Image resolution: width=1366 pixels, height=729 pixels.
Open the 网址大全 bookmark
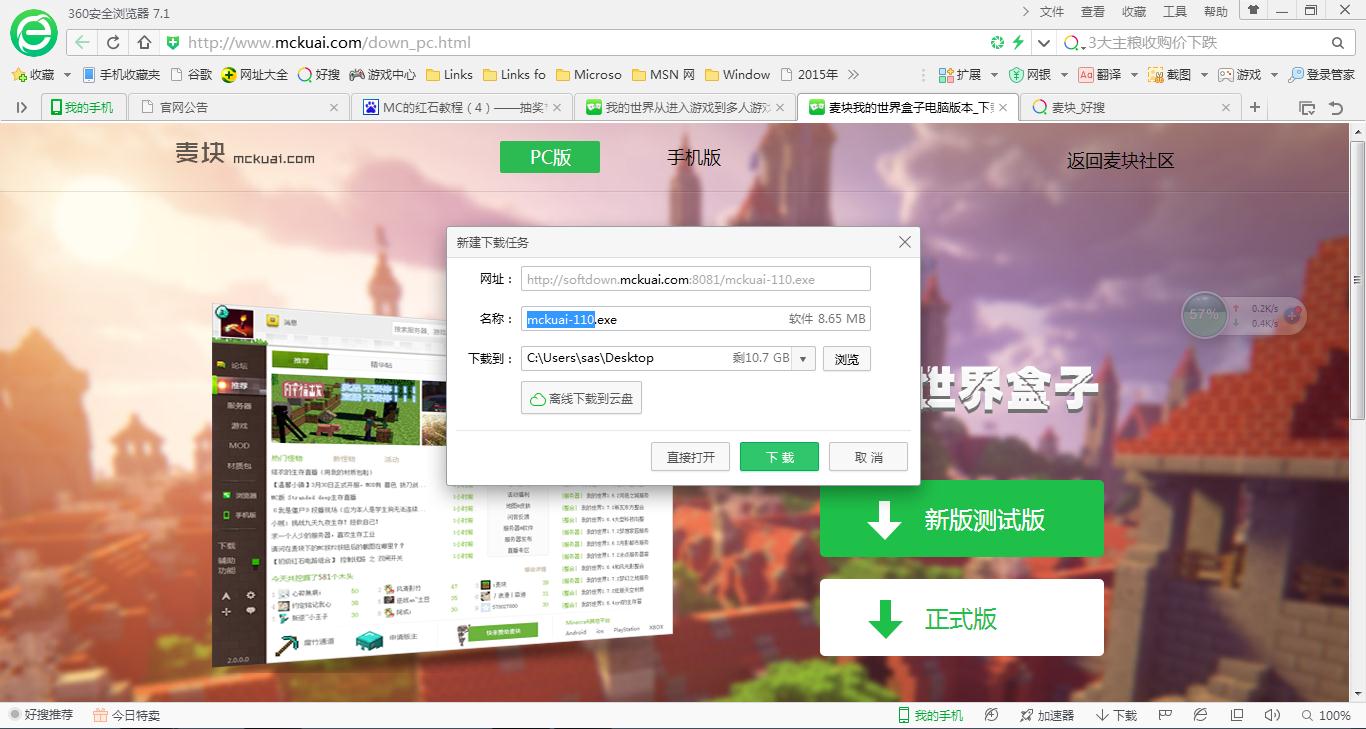click(x=255, y=75)
